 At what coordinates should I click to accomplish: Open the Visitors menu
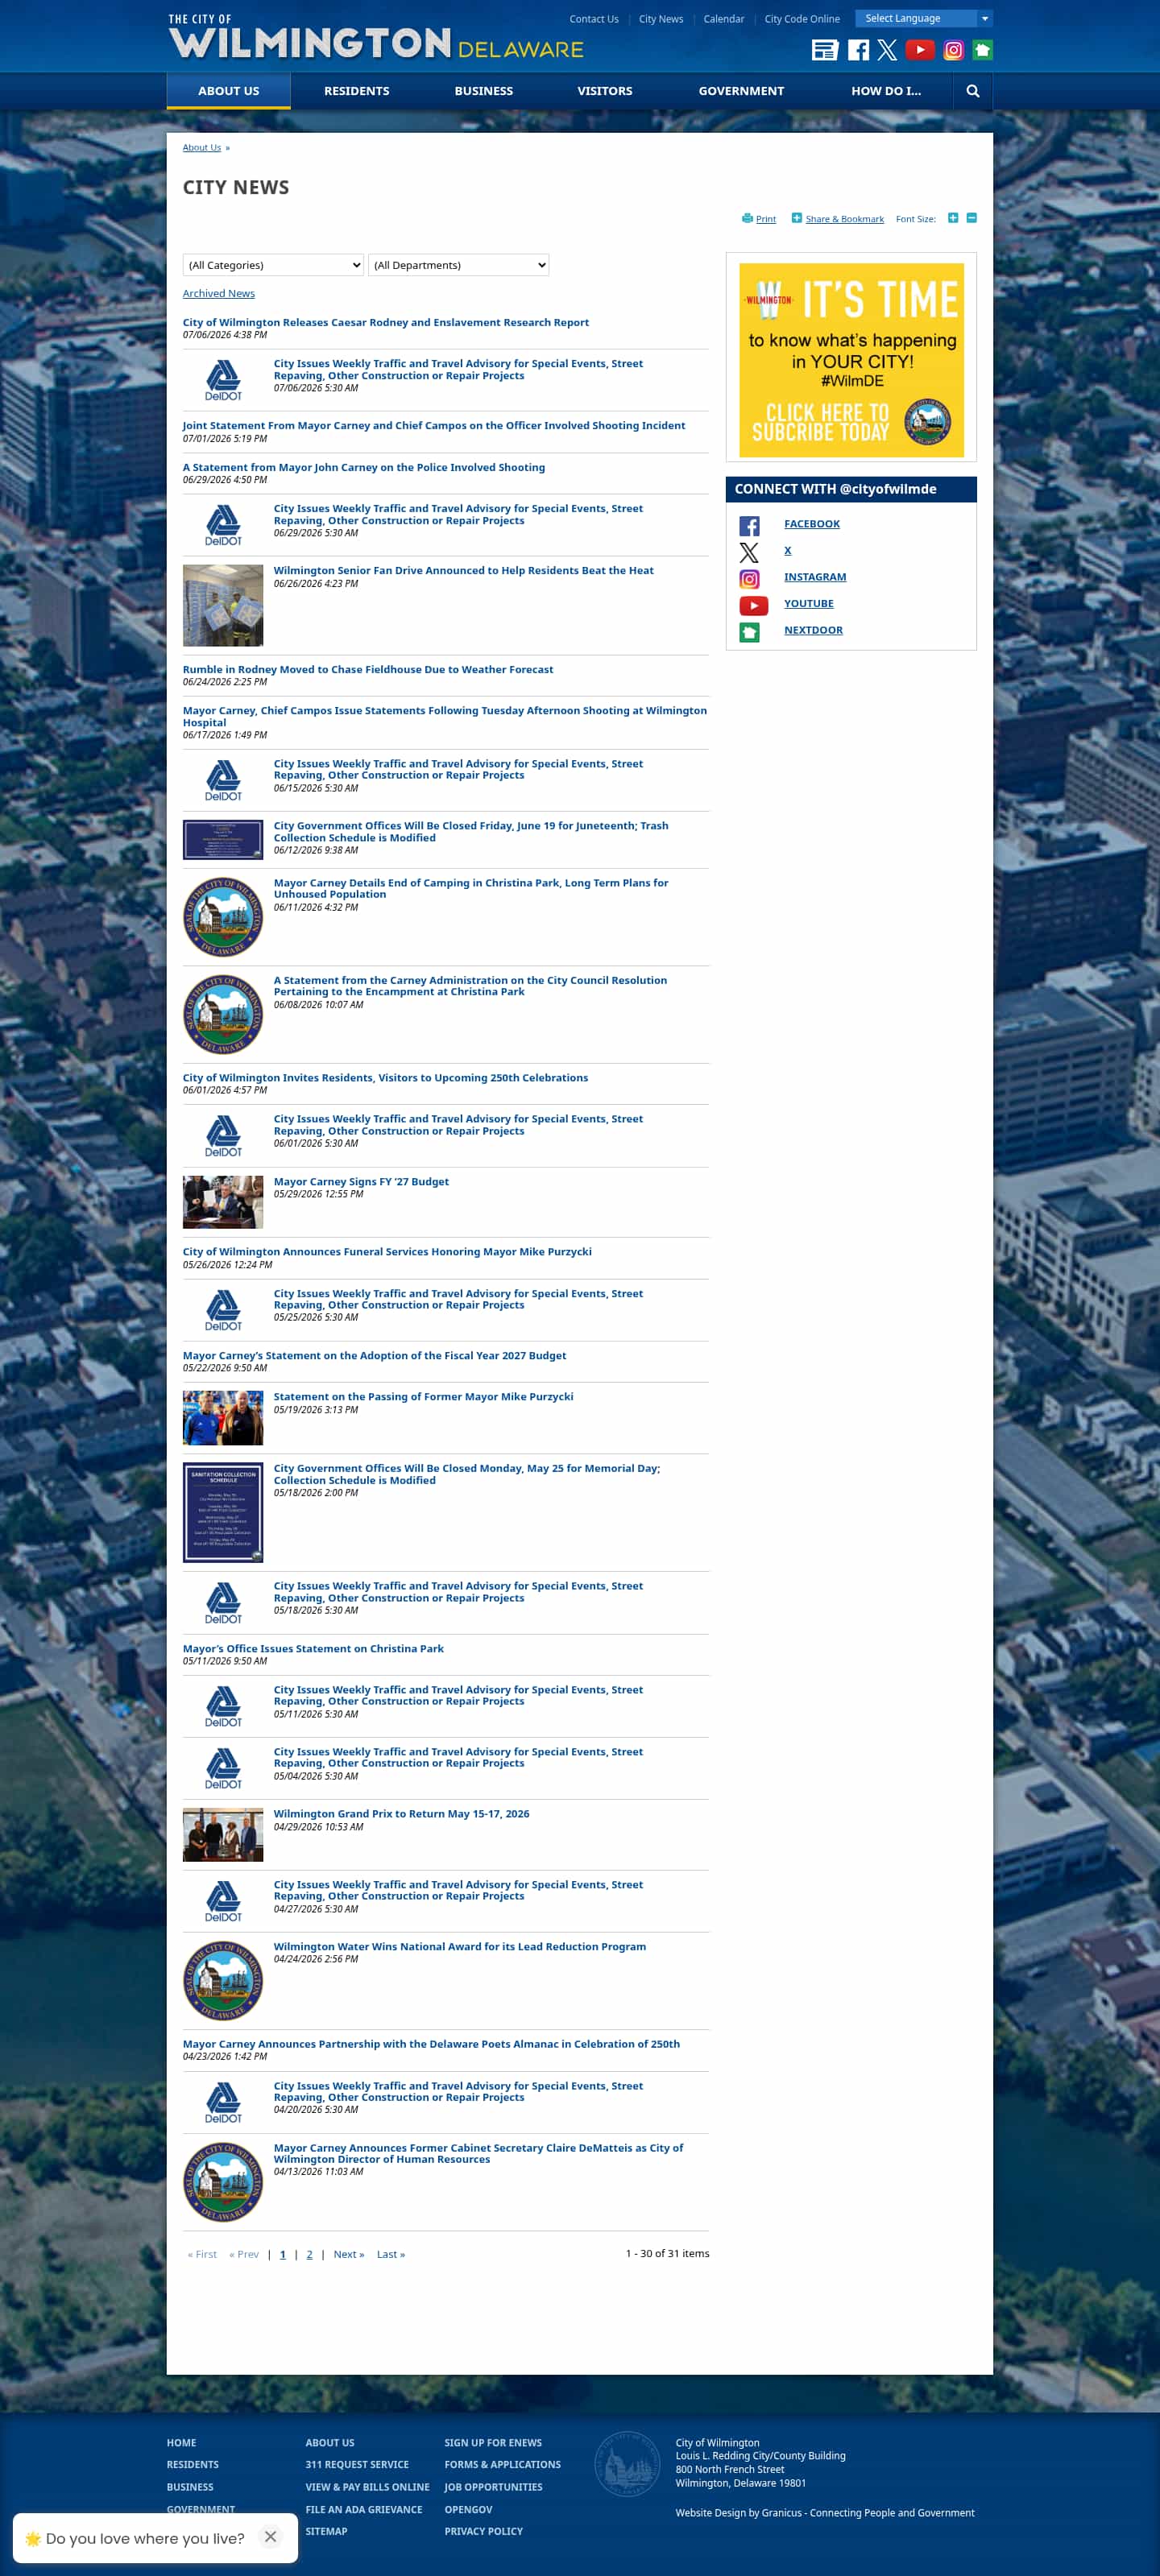click(605, 91)
